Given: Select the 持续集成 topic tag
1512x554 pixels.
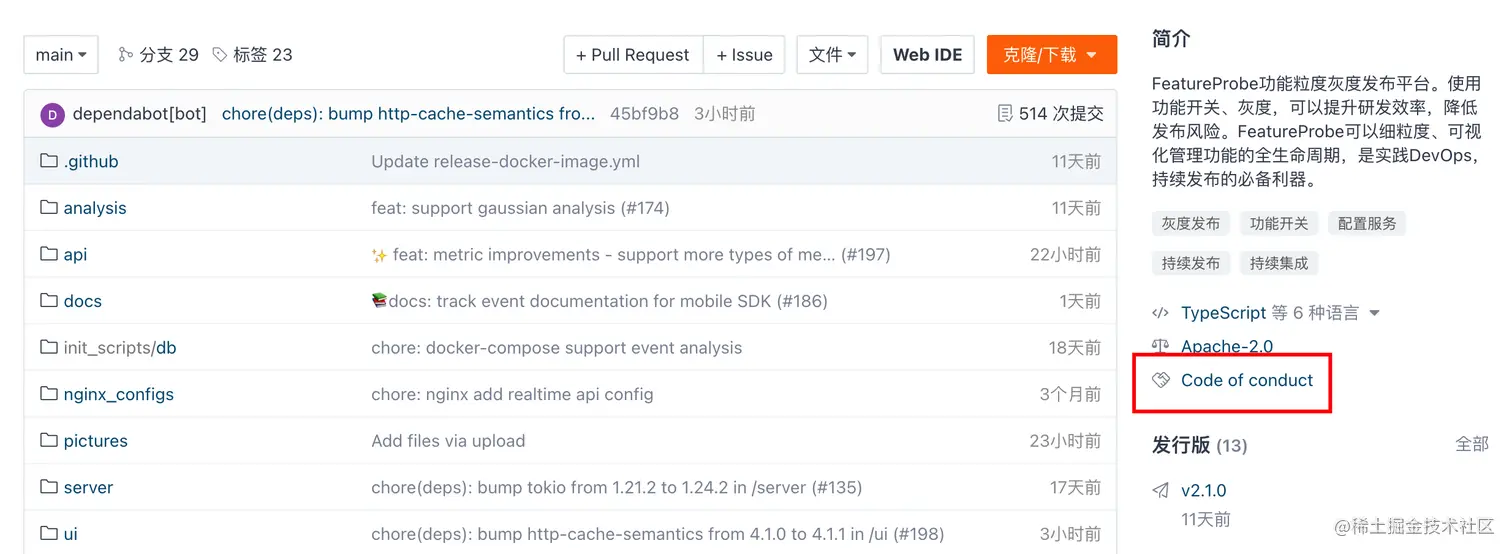Looking at the screenshot, I should click(1279, 263).
